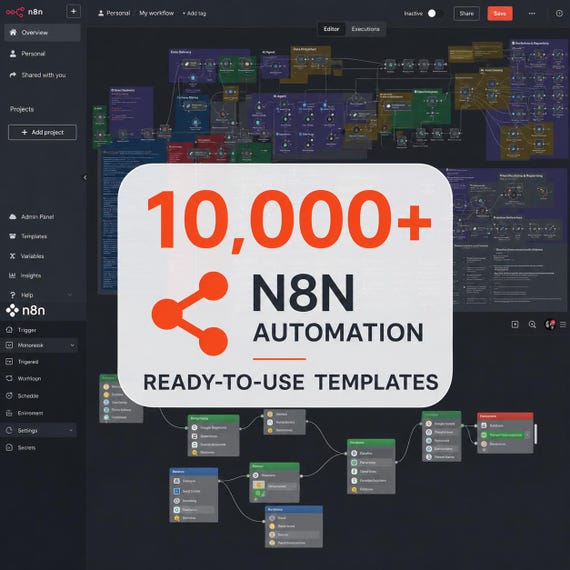Click '+ Add tag' in the header
570x570 pixels.
tap(194, 13)
